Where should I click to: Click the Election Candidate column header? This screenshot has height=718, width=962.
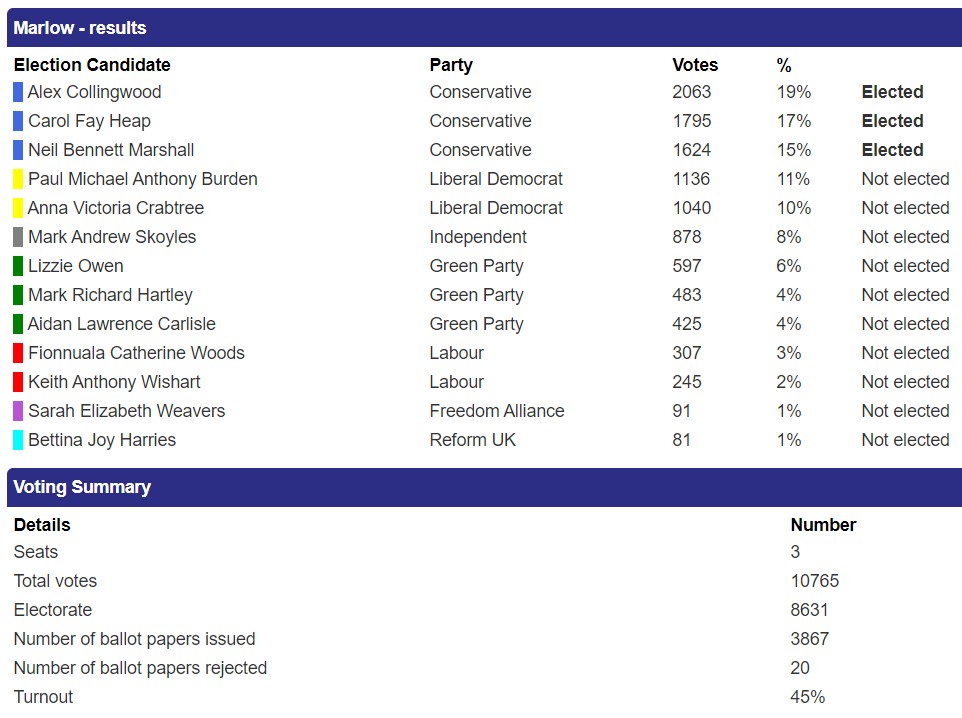(x=92, y=65)
